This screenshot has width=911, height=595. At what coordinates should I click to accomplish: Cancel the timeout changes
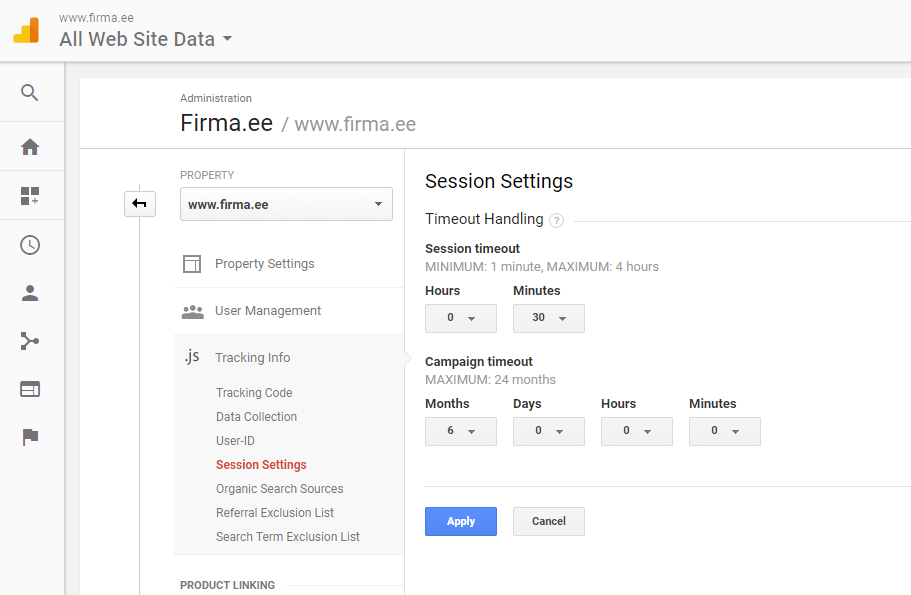(x=548, y=521)
